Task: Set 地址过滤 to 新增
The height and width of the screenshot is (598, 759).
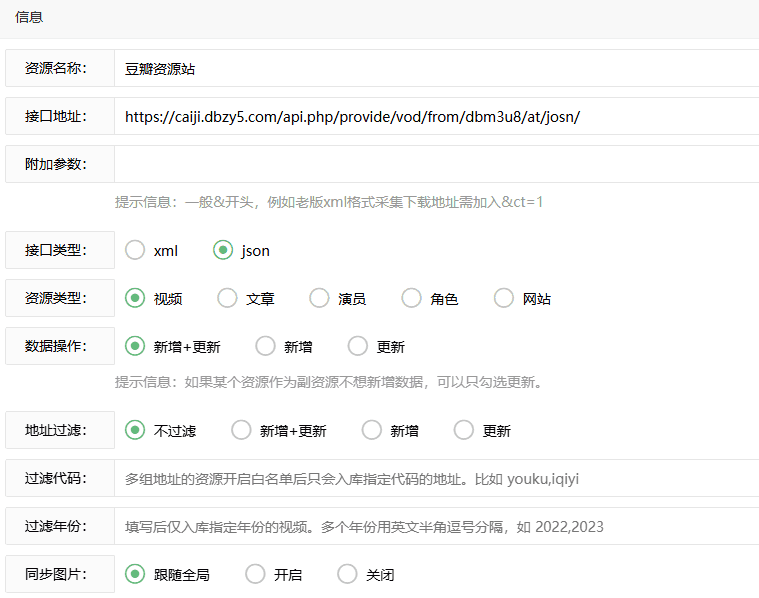Action: click(x=372, y=431)
